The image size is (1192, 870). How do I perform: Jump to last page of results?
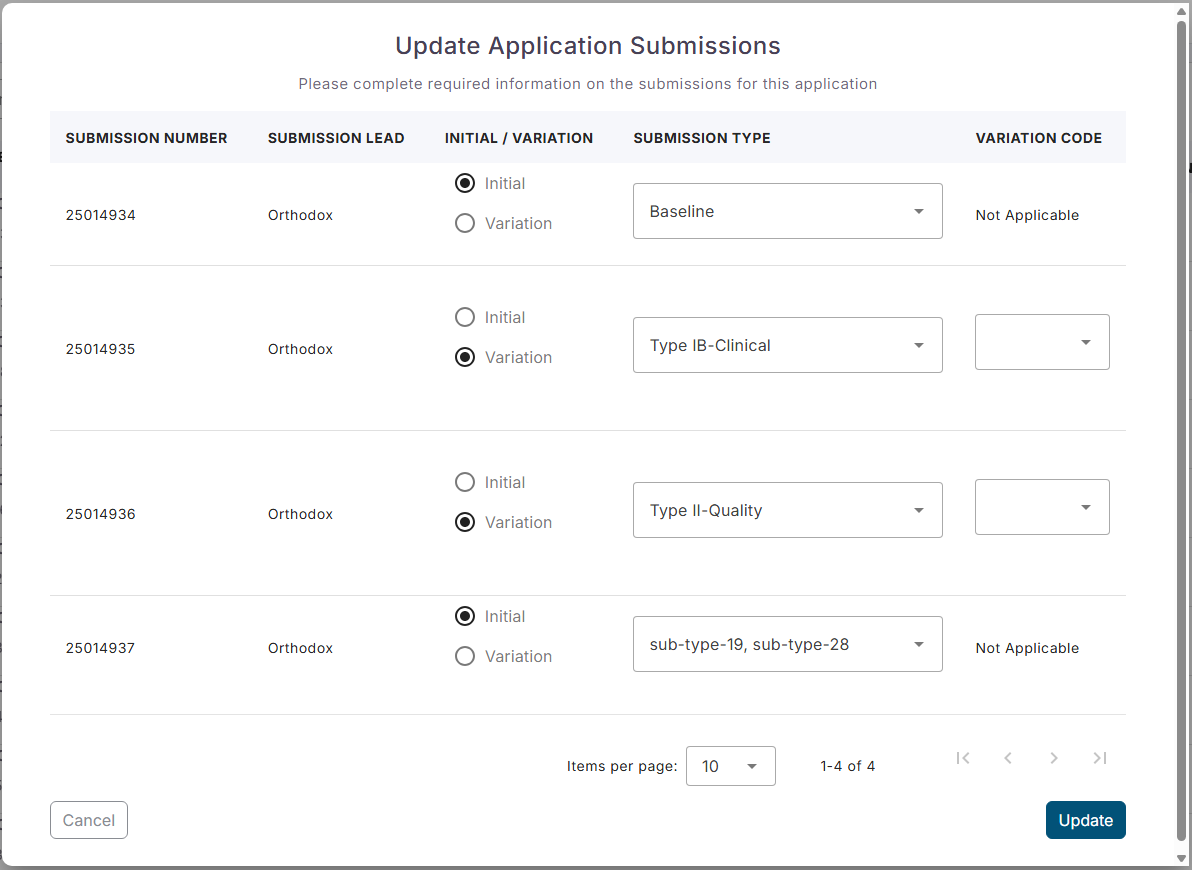1099,758
